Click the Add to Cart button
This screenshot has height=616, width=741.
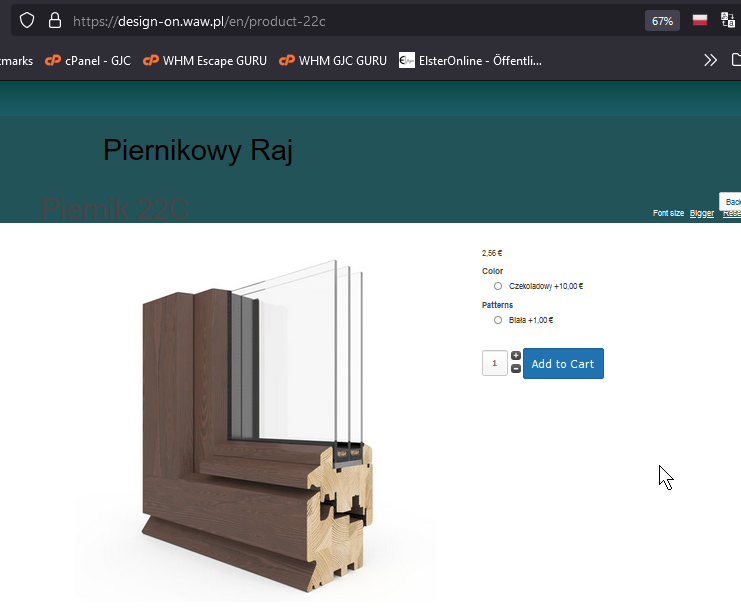563,364
